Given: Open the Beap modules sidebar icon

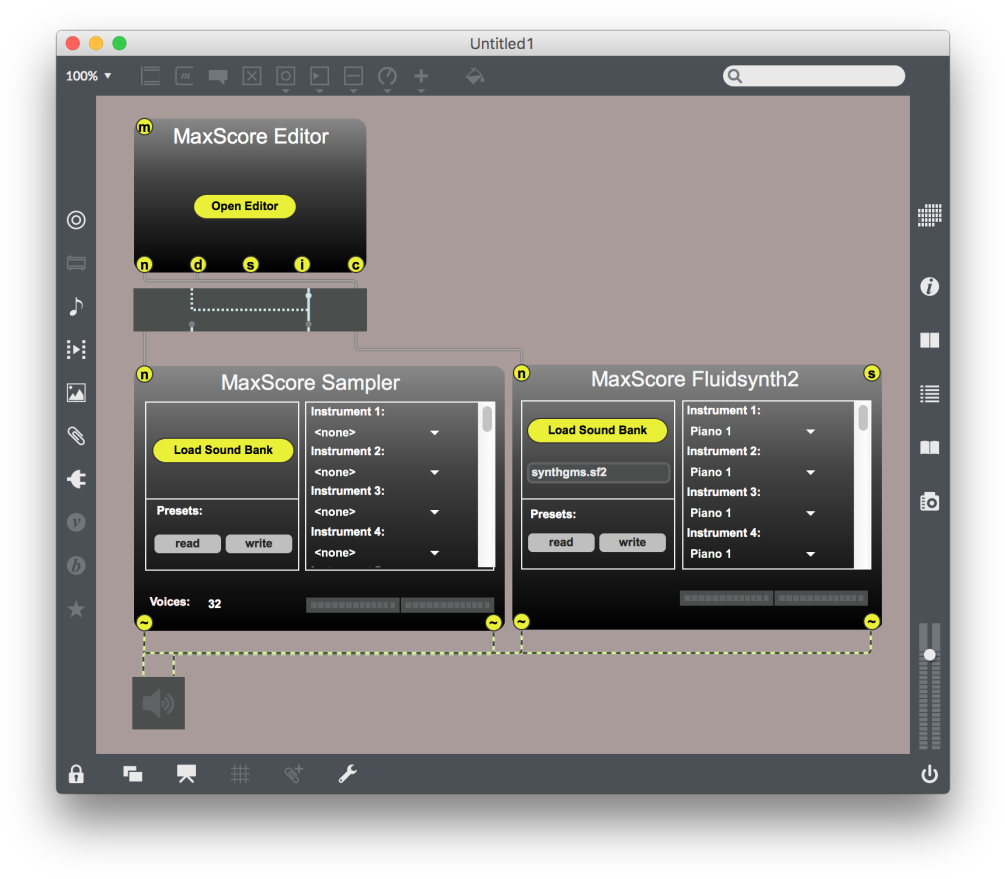Looking at the screenshot, I should click(x=76, y=263).
